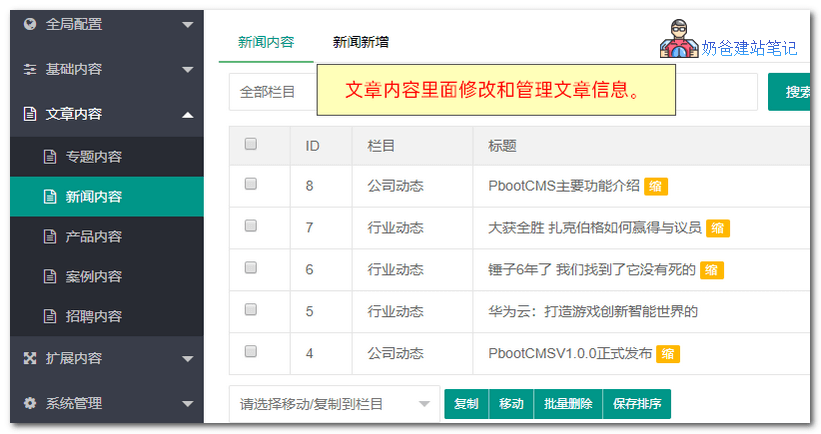This screenshot has width=821, height=434.
Task: Expand the 系统管理 menu arrow
Action: click(187, 404)
